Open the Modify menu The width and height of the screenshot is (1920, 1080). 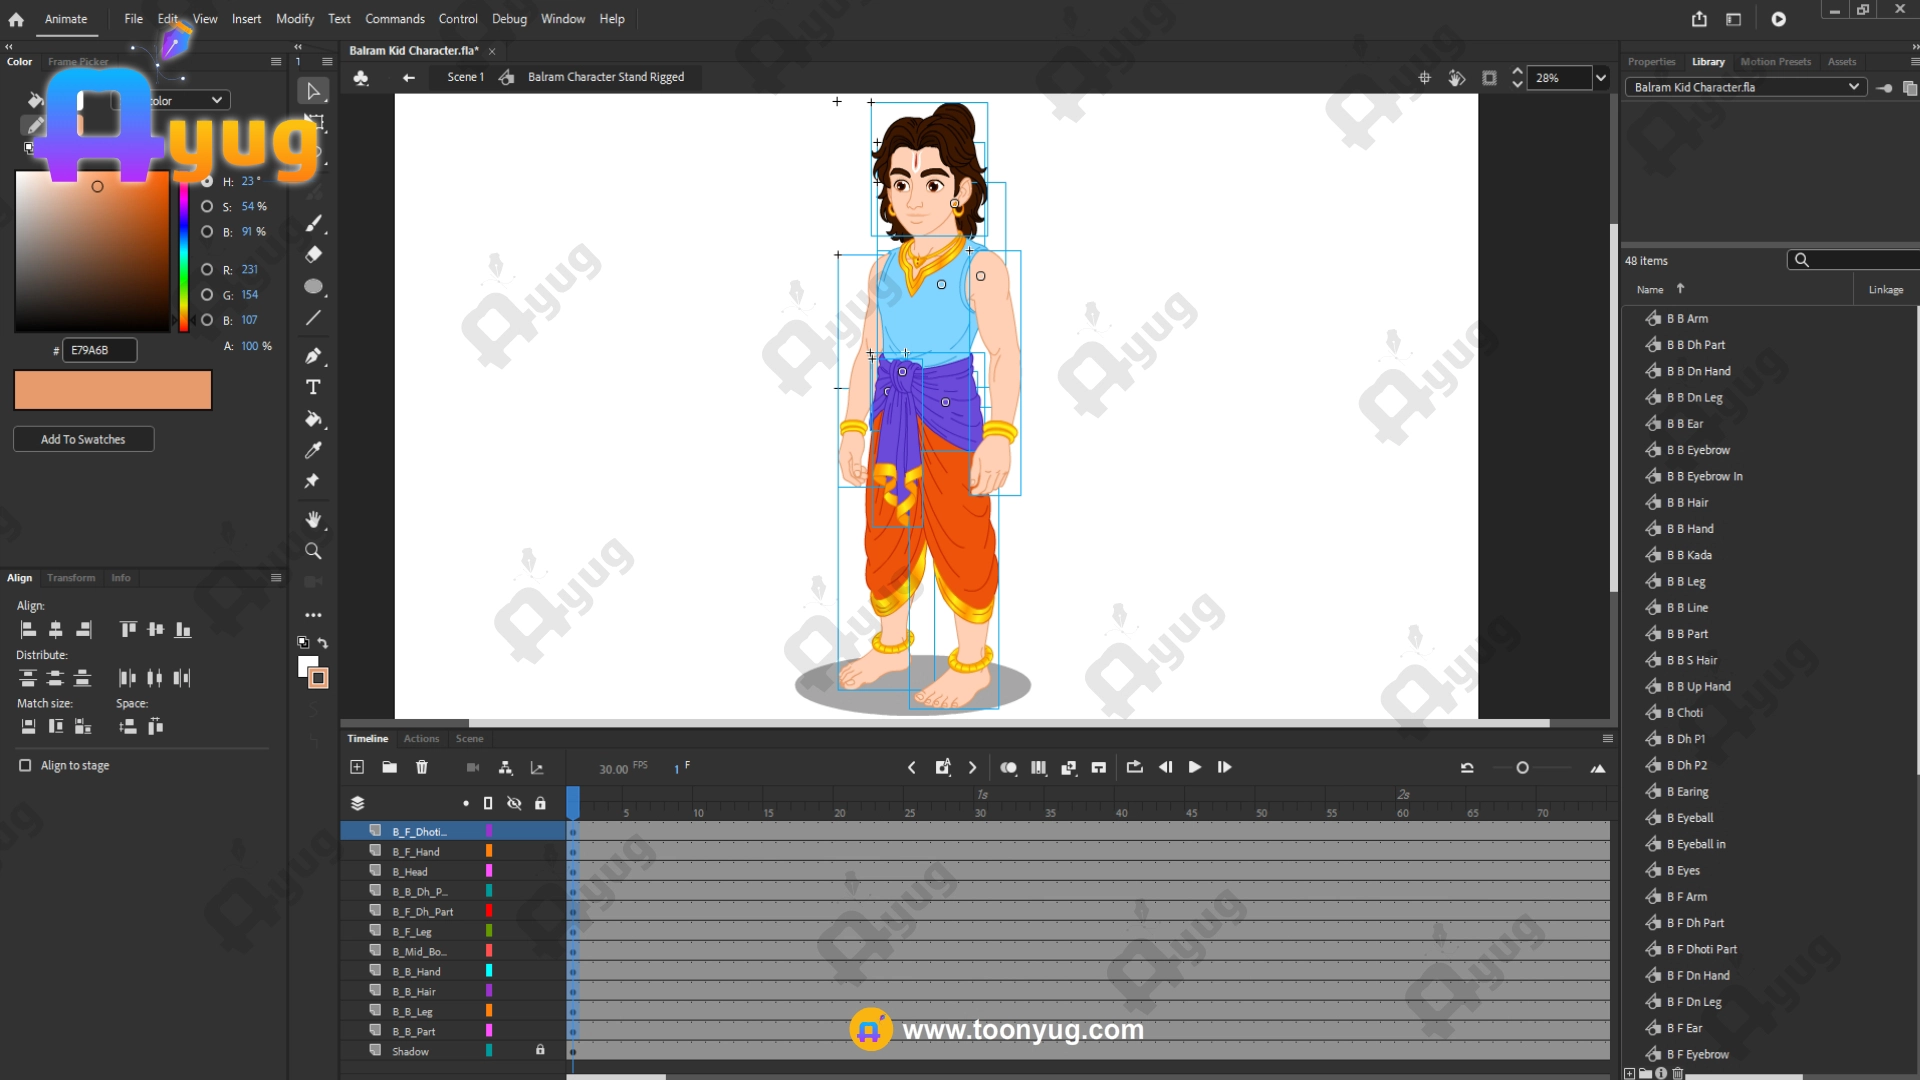coord(294,19)
